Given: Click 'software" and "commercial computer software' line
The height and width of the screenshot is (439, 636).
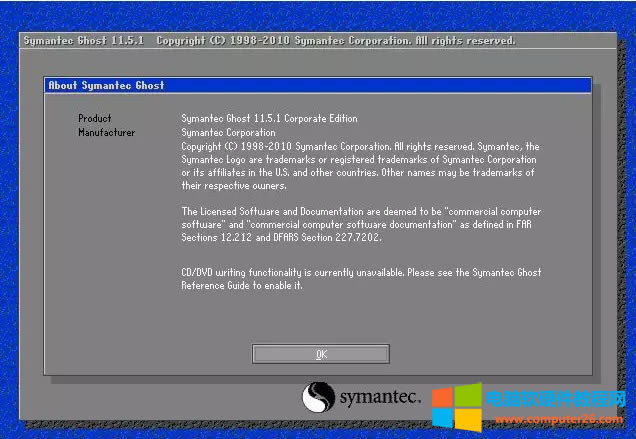Looking at the screenshot, I should (356, 224).
